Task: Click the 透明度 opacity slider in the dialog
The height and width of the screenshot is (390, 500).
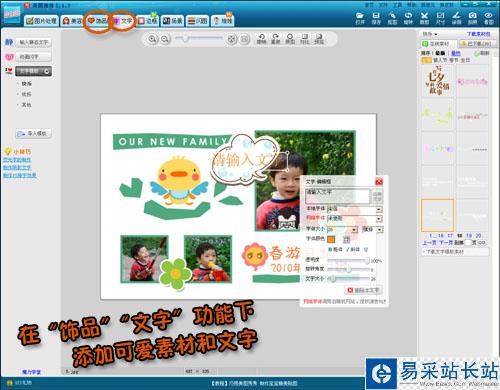Action: click(x=348, y=260)
